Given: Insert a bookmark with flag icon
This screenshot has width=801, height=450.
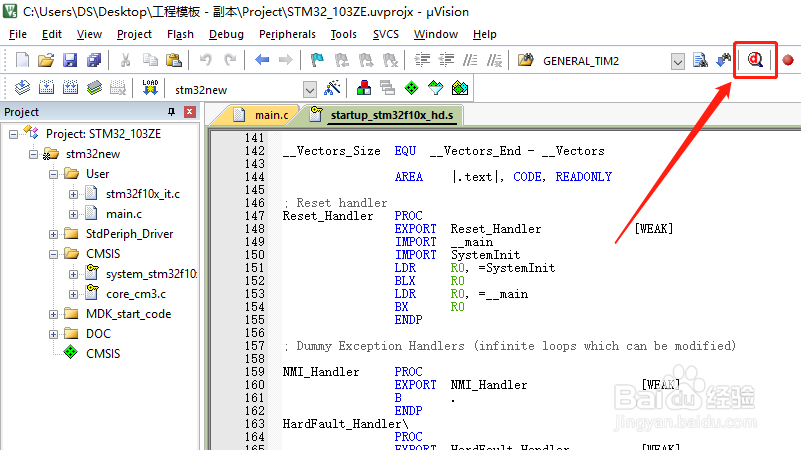Looking at the screenshot, I should [317, 60].
